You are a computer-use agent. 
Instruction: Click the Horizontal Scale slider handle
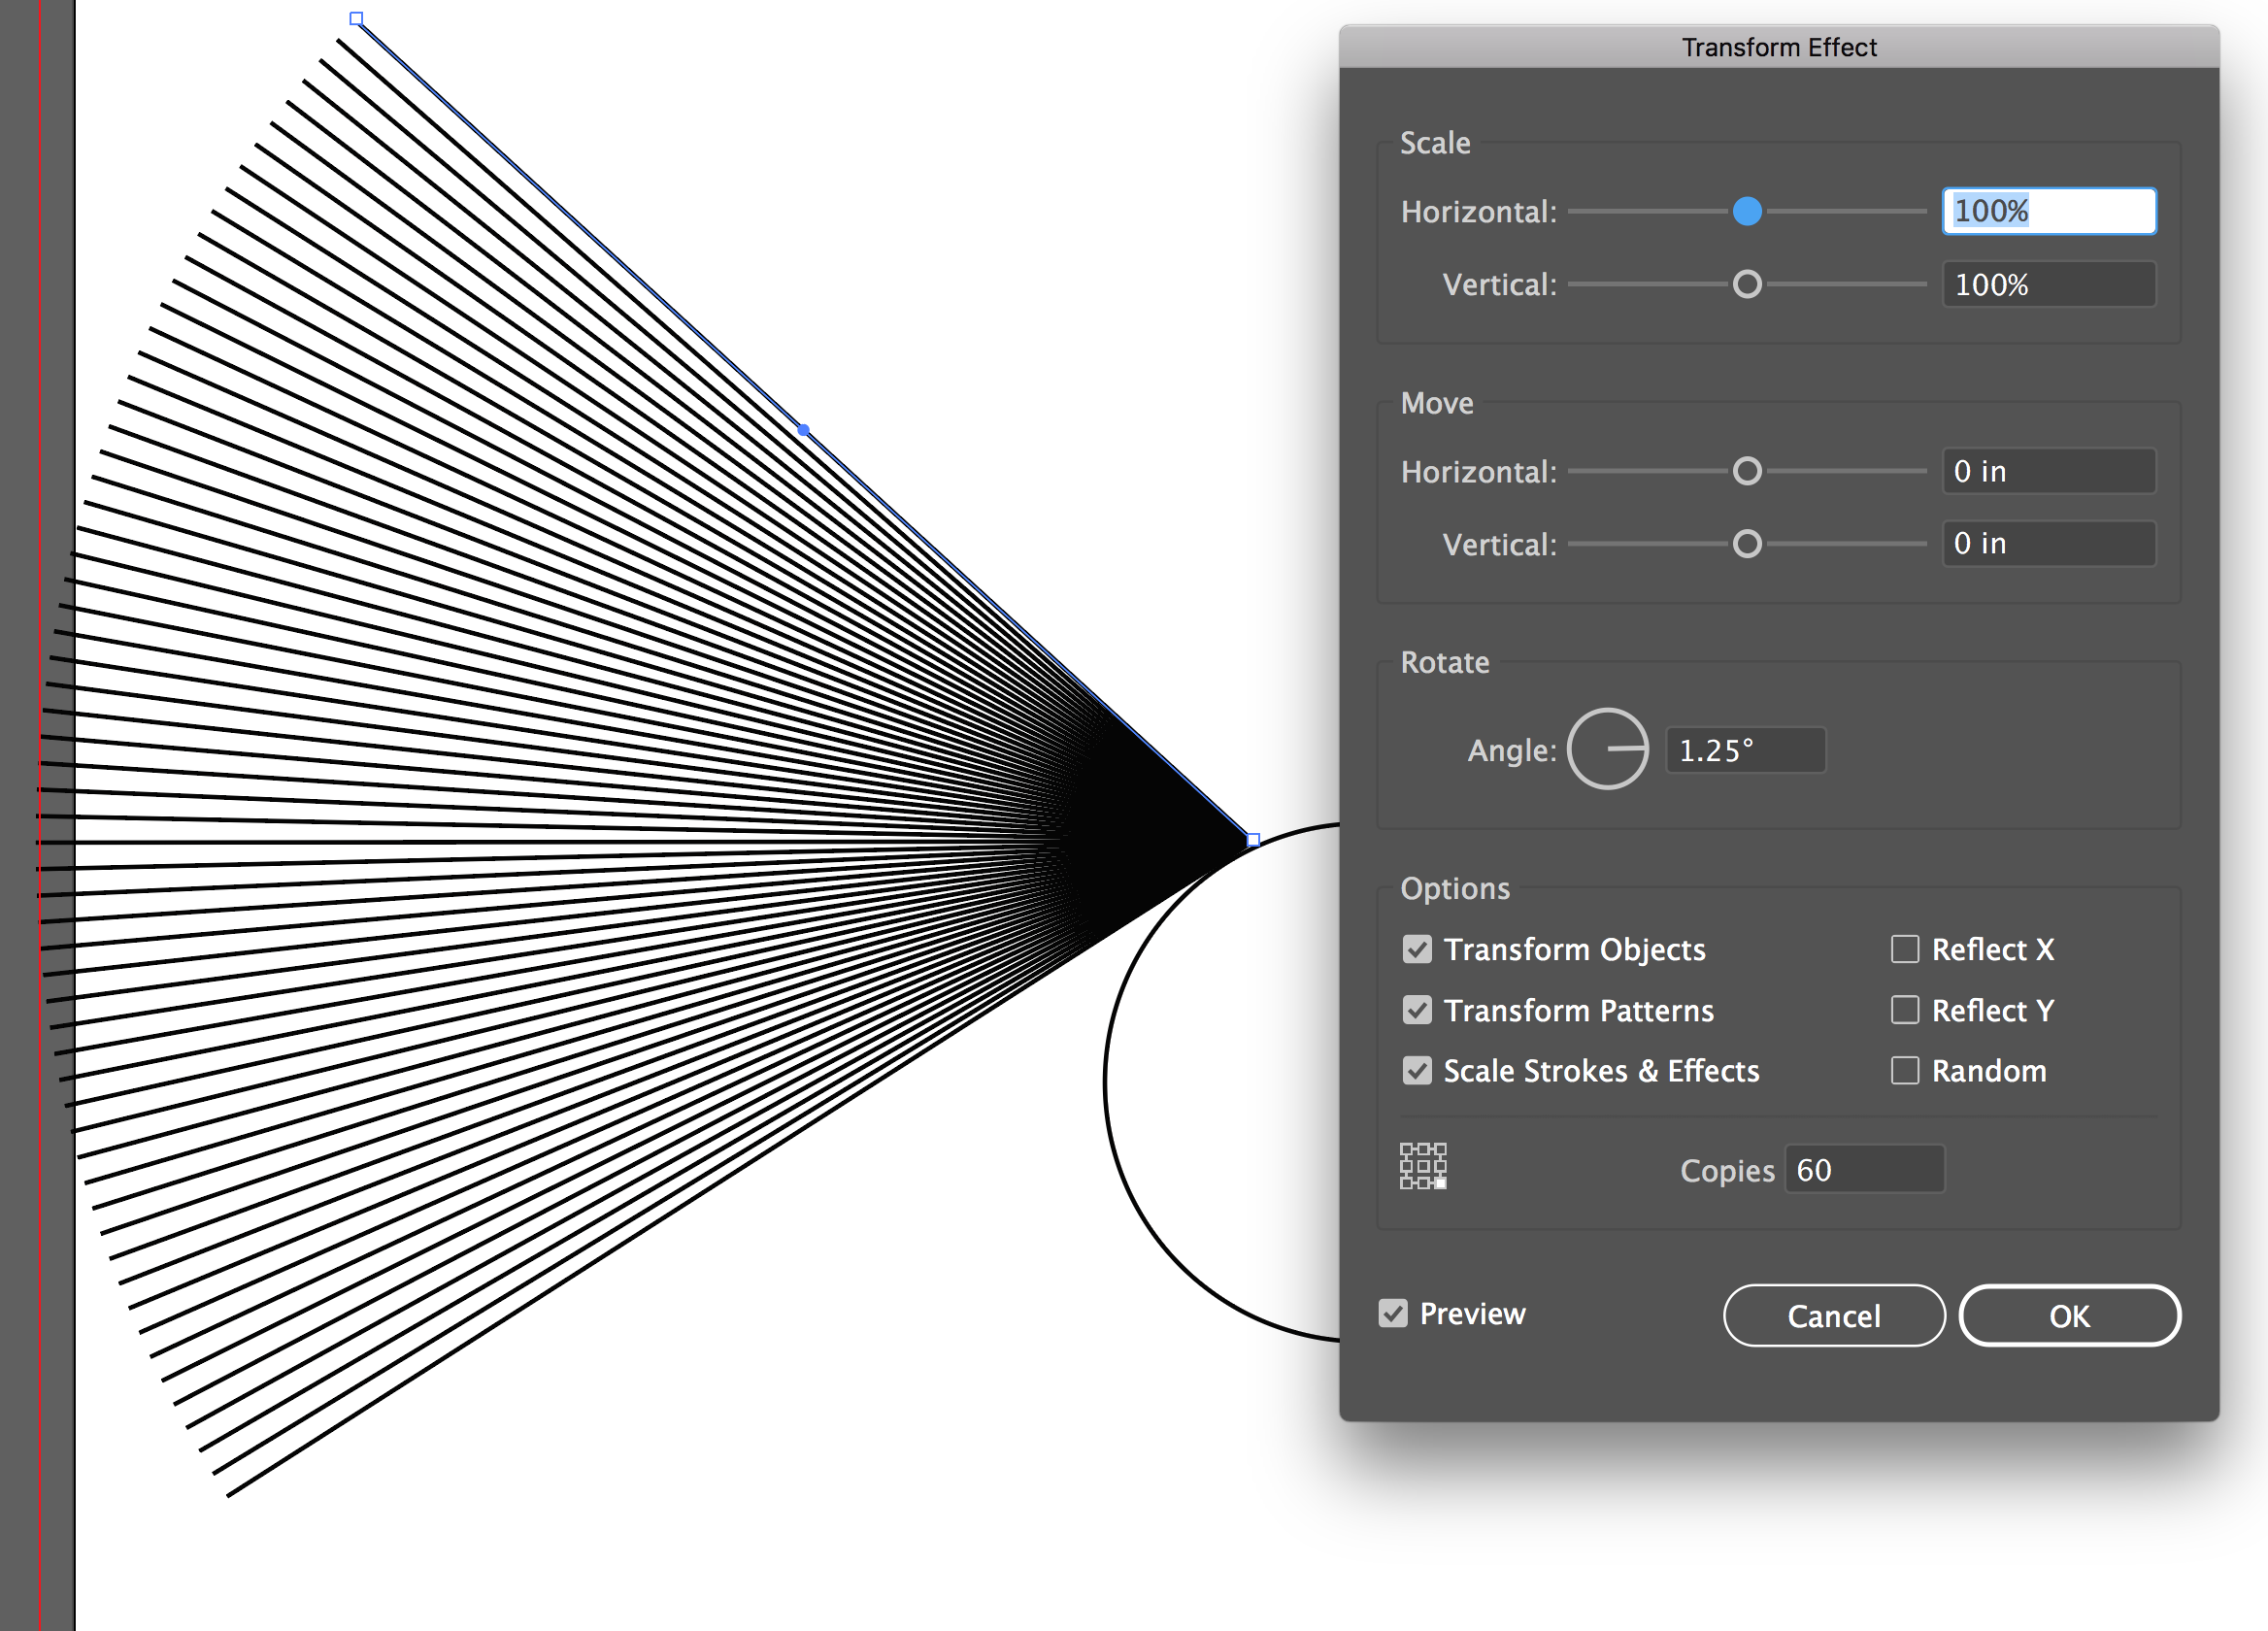pyautogui.click(x=1748, y=211)
